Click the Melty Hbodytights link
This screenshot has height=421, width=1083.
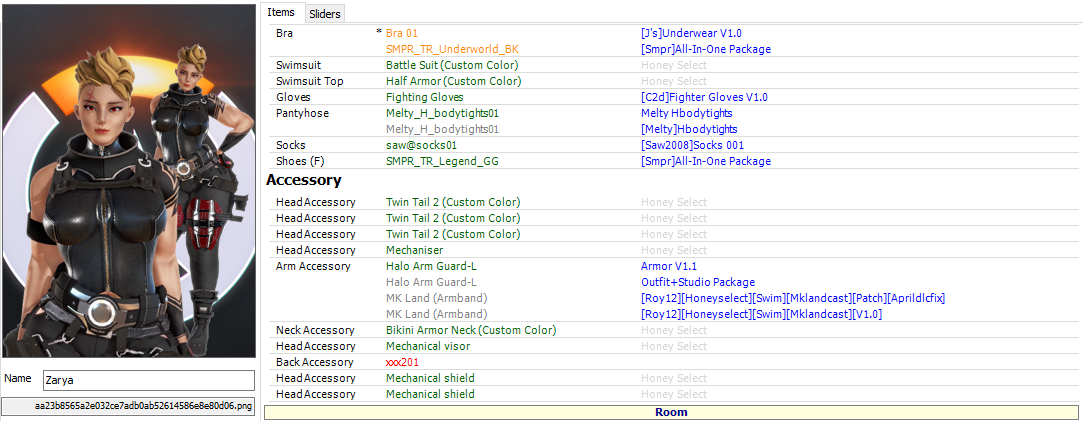[x=687, y=113]
